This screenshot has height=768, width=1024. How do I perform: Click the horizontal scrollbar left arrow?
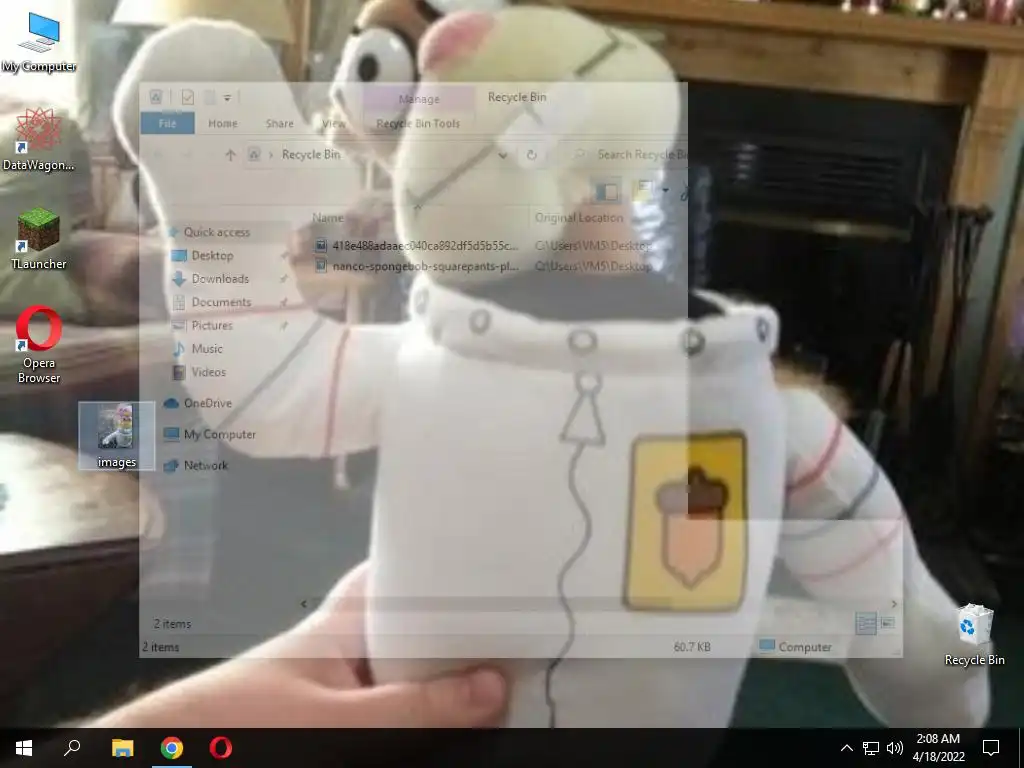click(304, 604)
